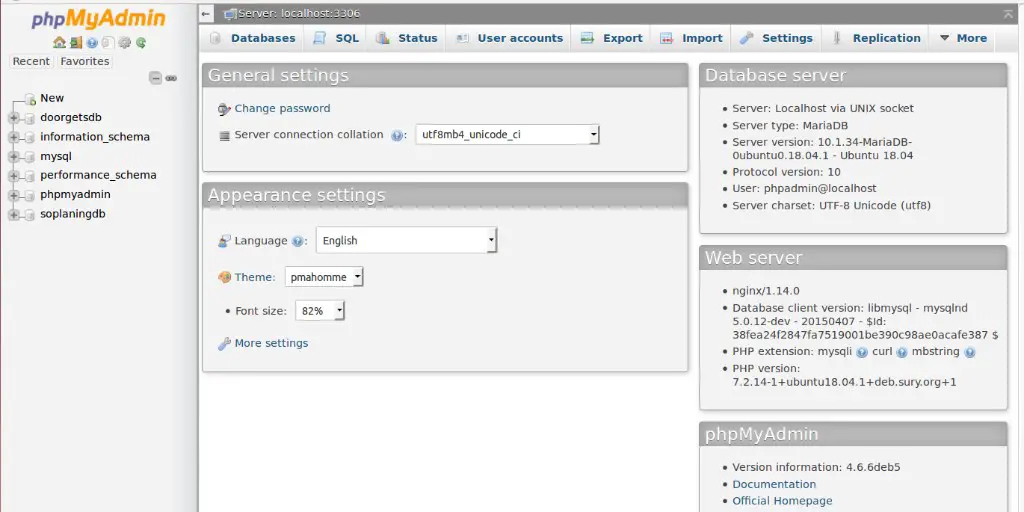Click the soplaningdb database icon
The image size is (1024, 512).
tap(29, 214)
